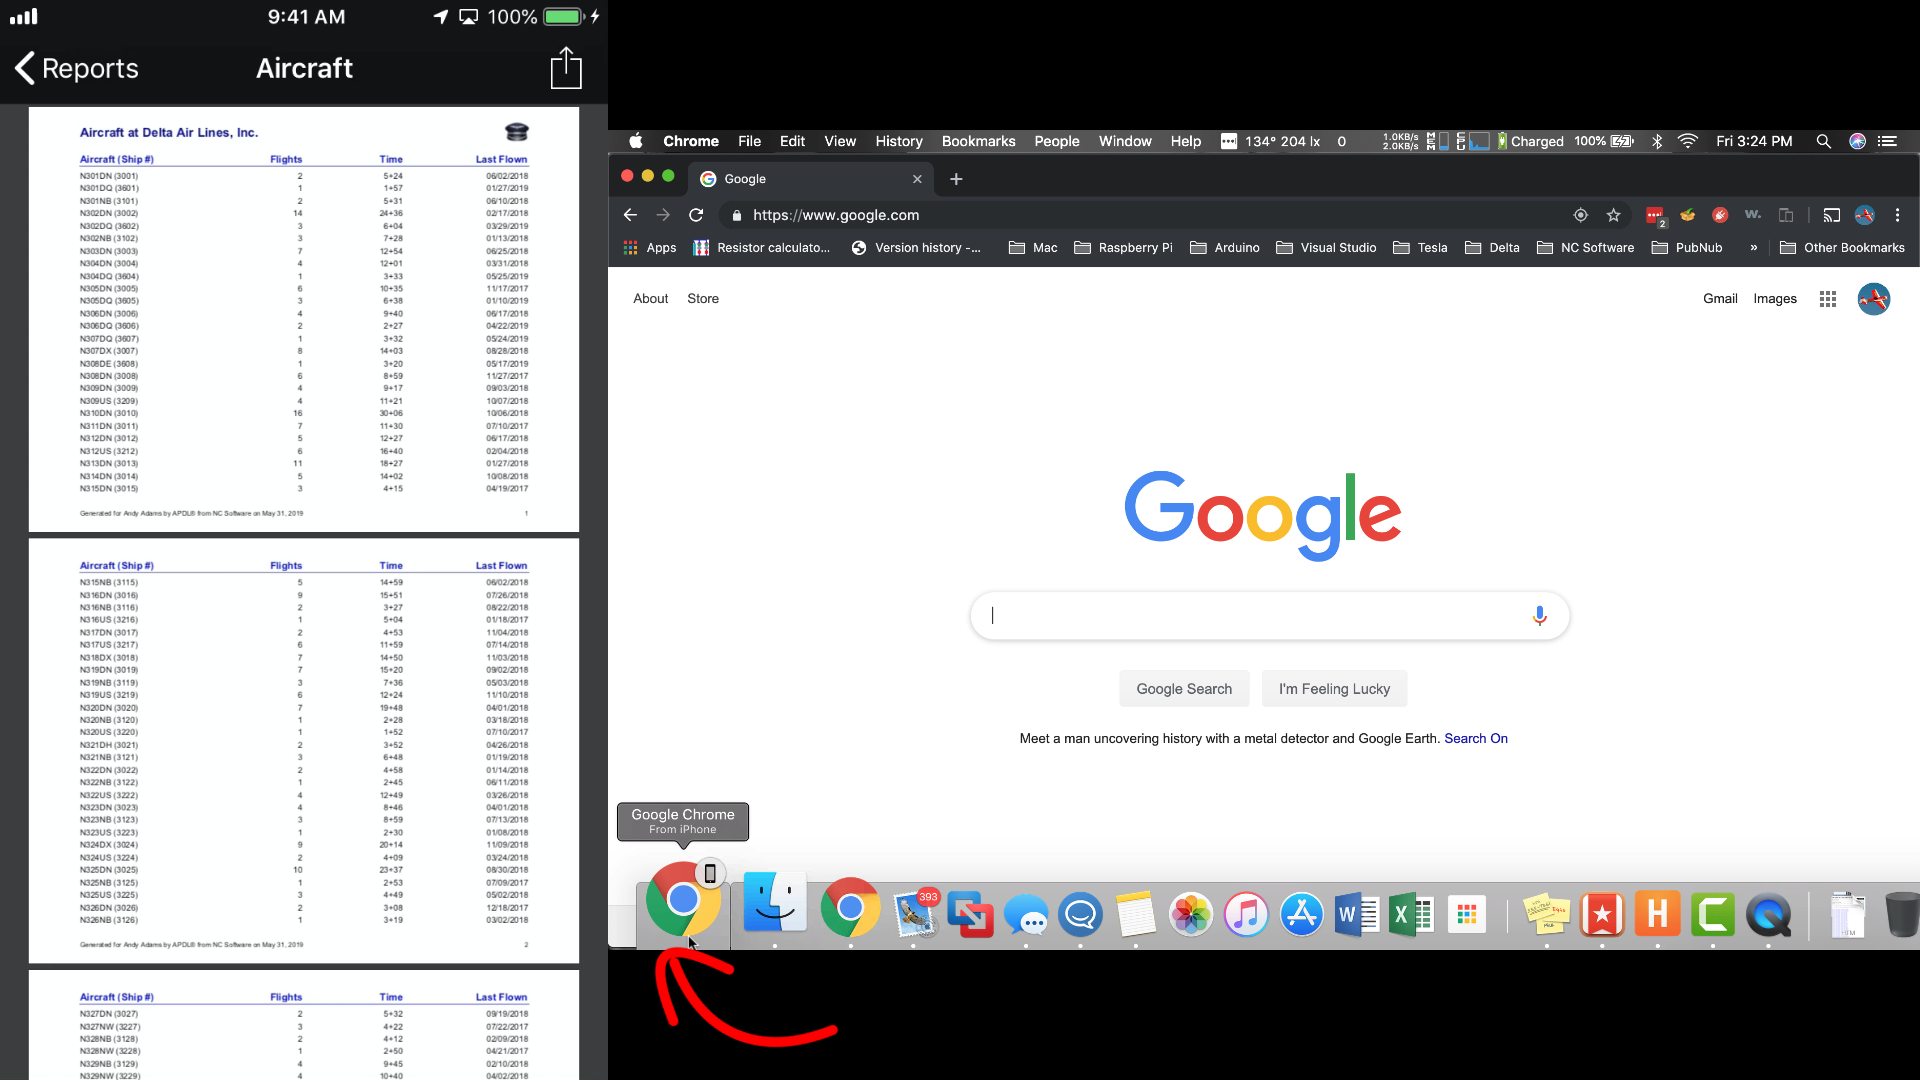Open Notification Center icon

tap(1887, 141)
